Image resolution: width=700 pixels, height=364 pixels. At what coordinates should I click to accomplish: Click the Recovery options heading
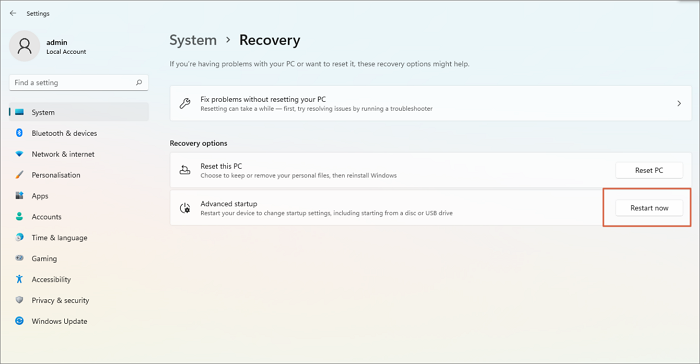pos(198,143)
